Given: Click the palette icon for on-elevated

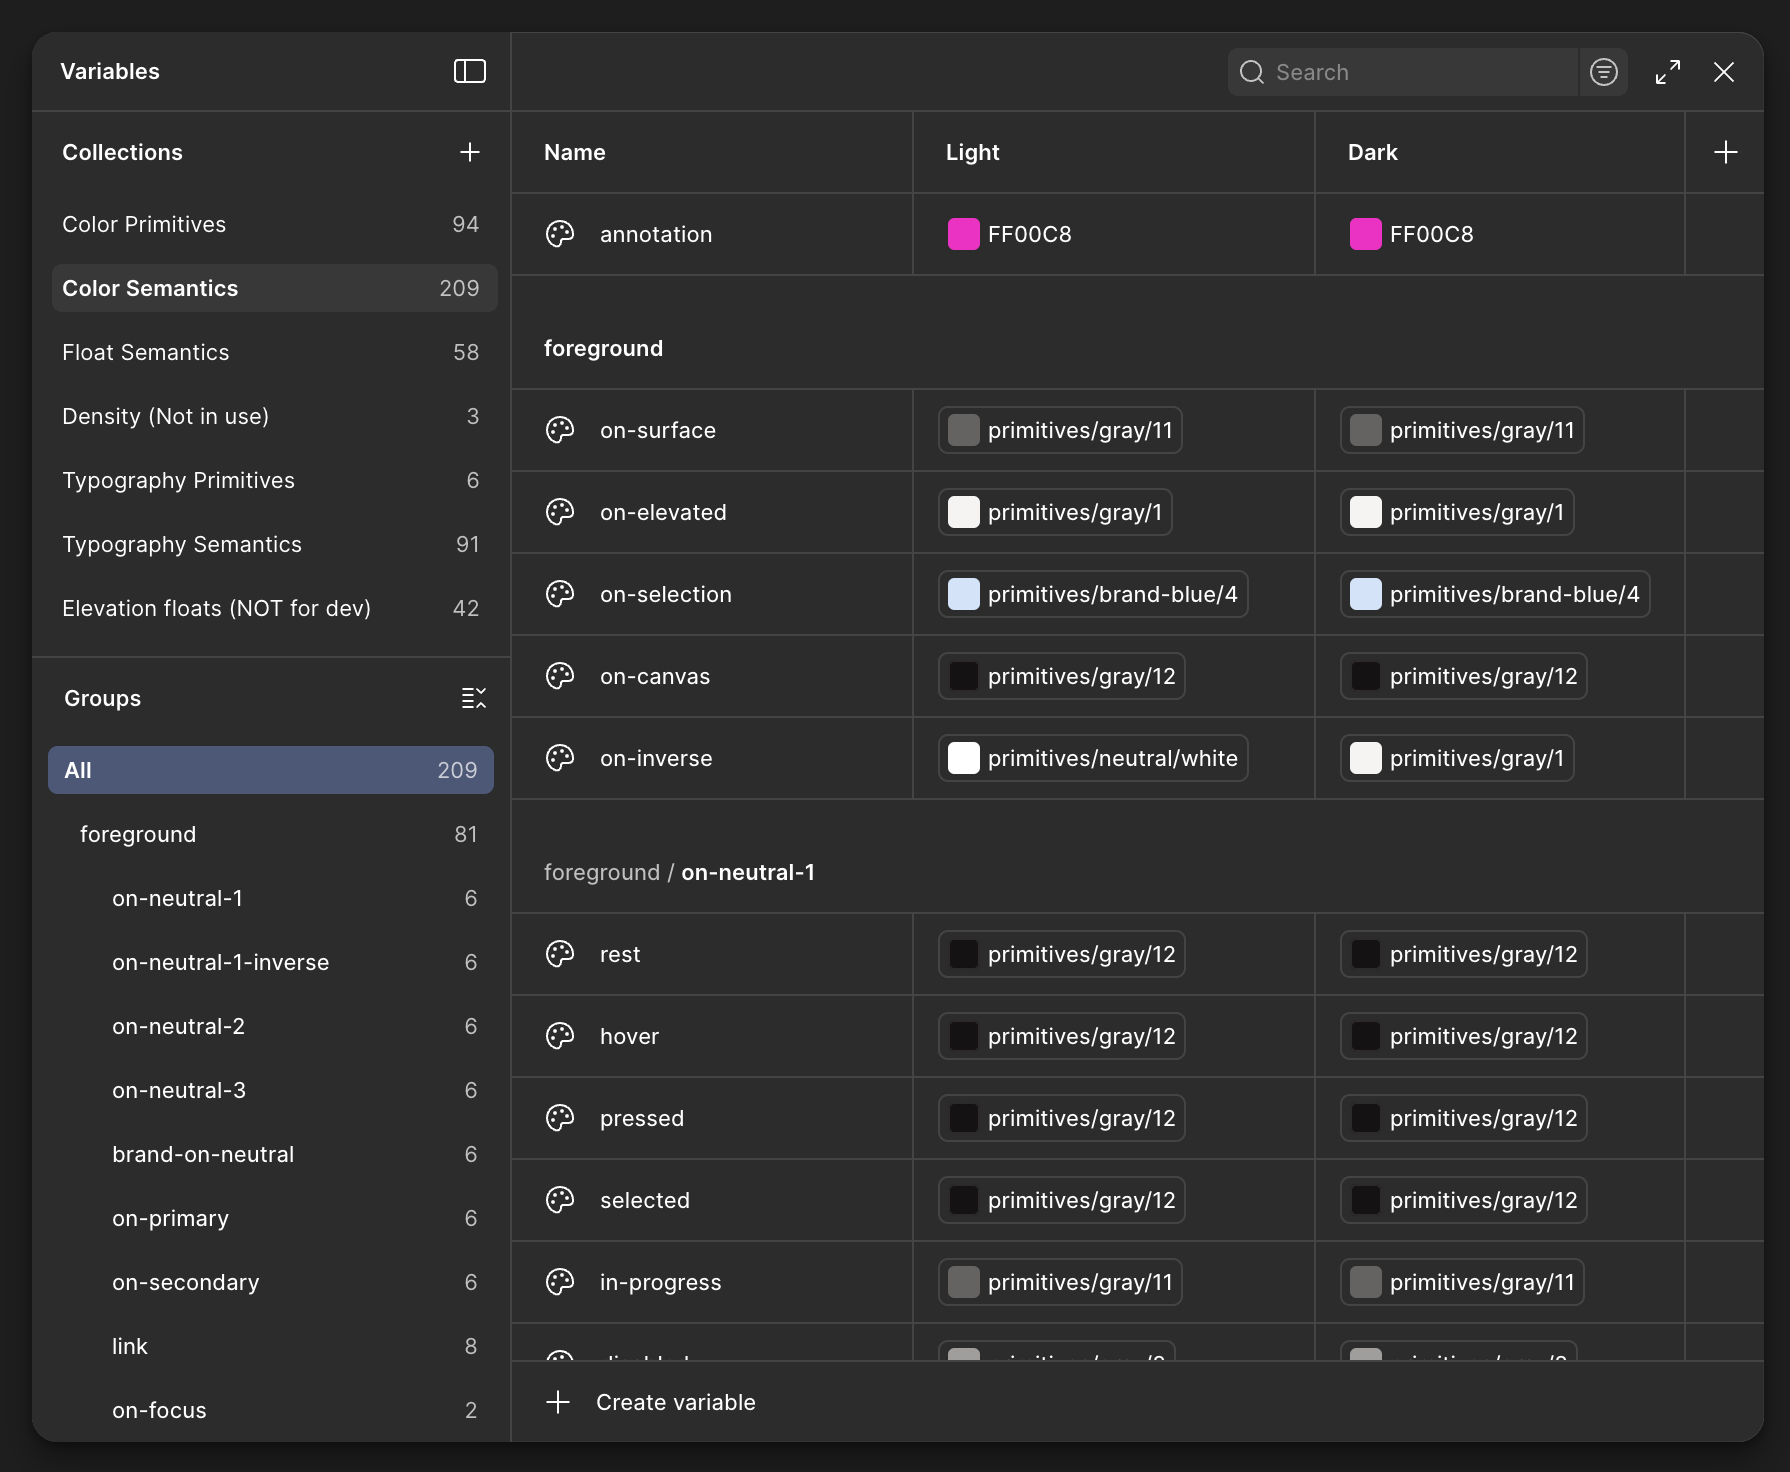Looking at the screenshot, I should pos(560,512).
